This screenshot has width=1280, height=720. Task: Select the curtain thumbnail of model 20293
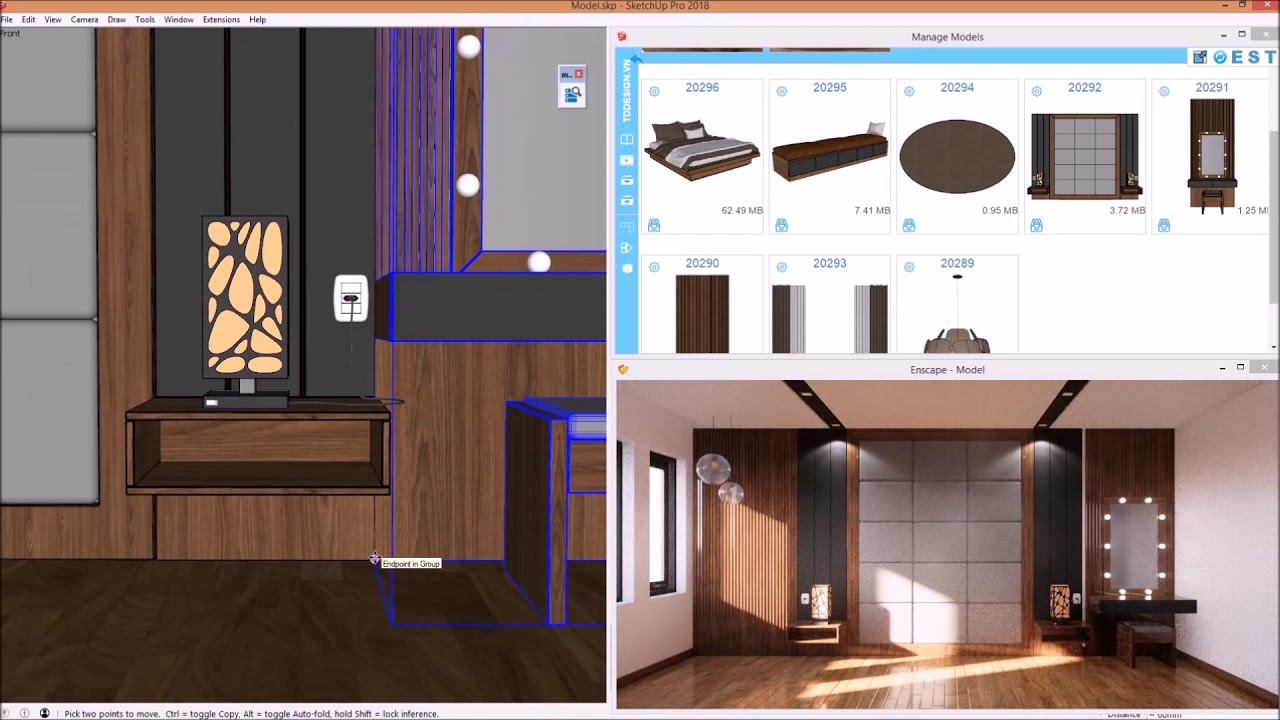tap(830, 319)
